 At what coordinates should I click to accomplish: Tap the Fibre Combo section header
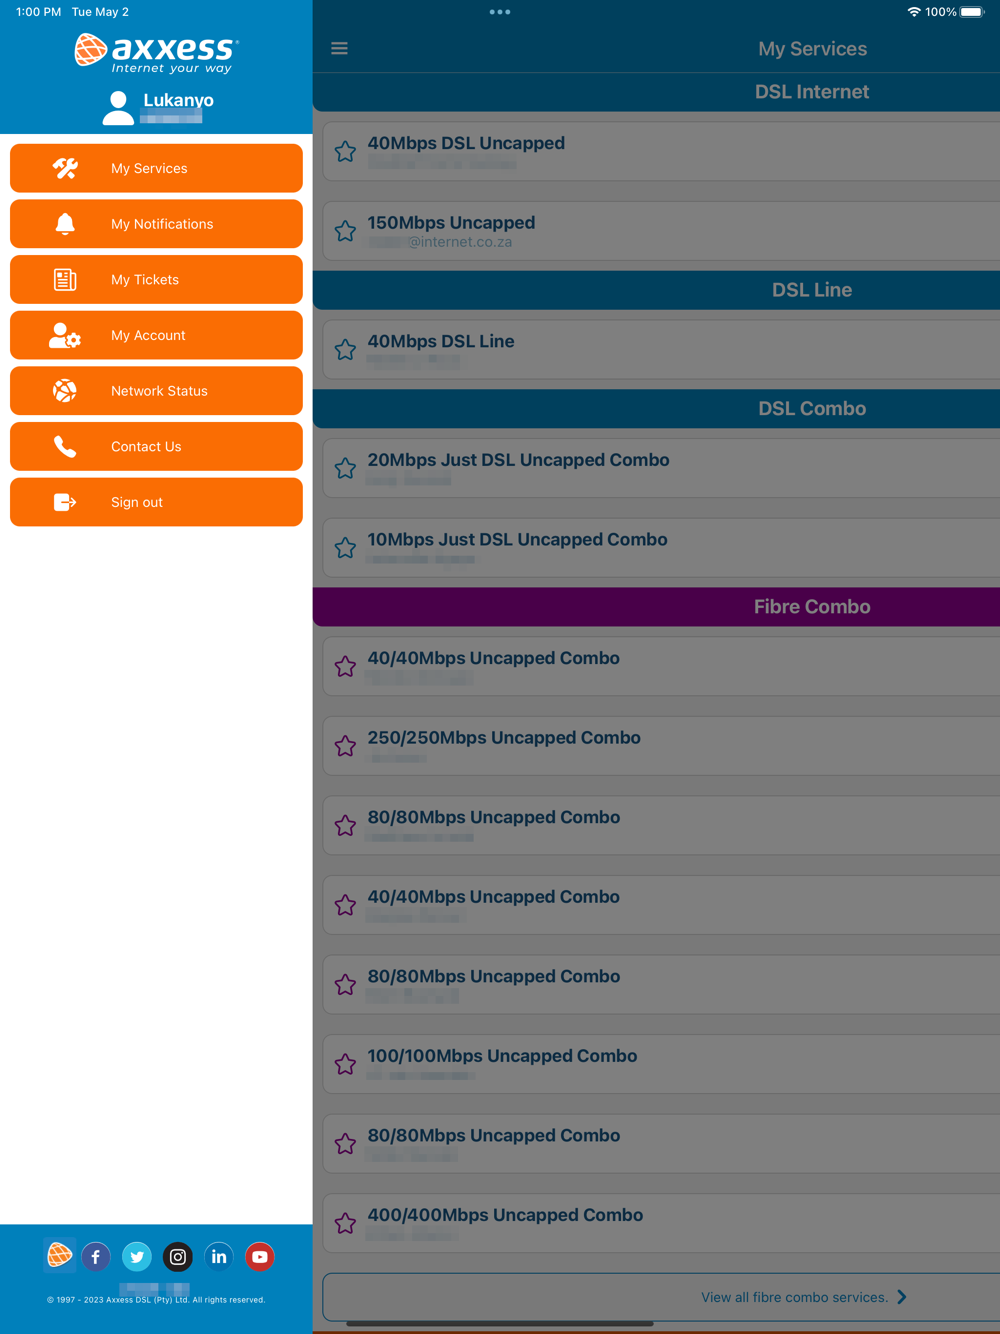coord(656,607)
